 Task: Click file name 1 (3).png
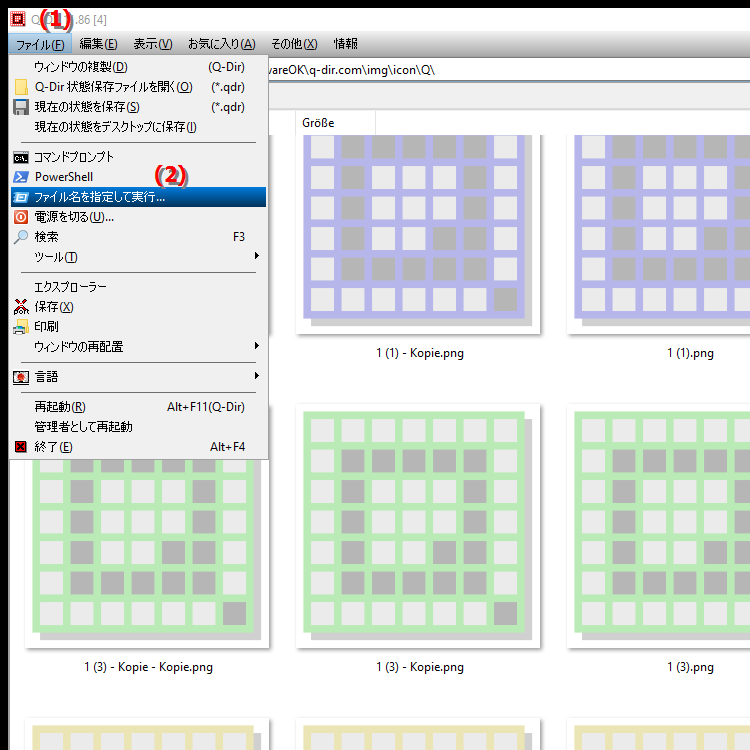click(690, 667)
